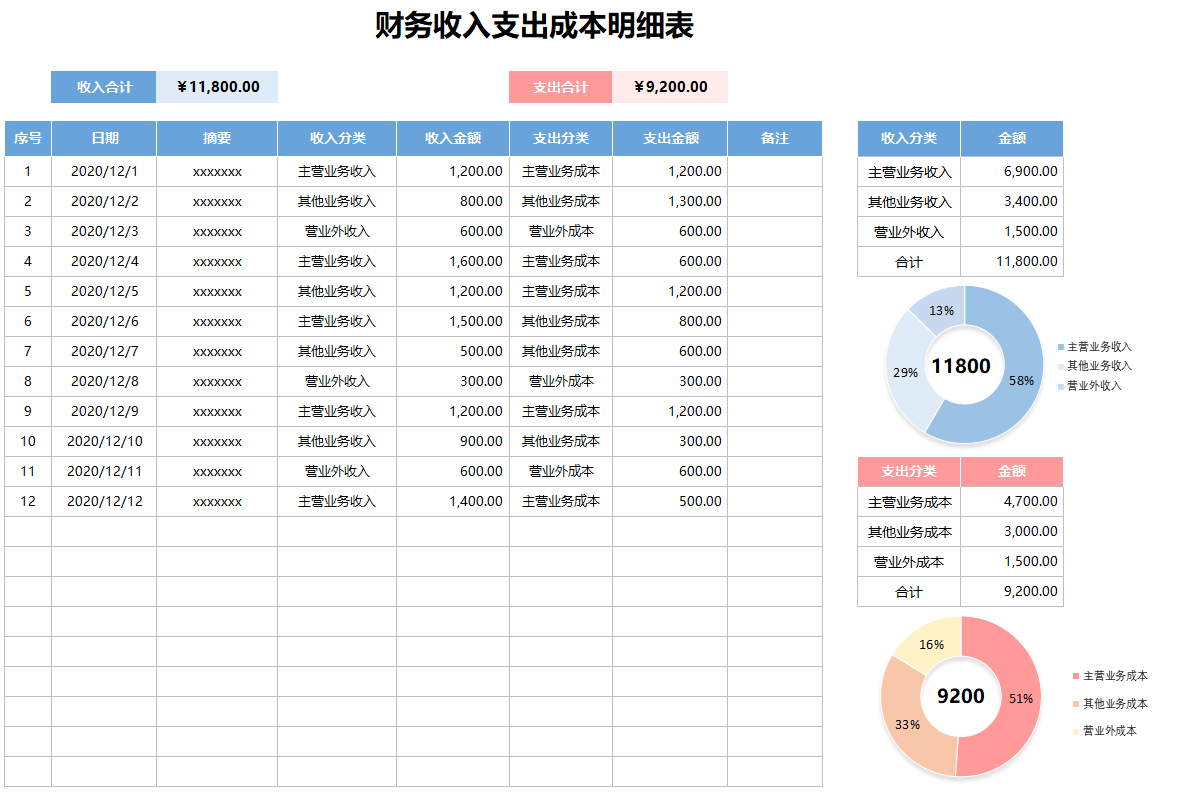This screenshot has width=1180, height=793.
Task: Select the 收入合计 amount ¥11,800.00
Action: (x=217, y=87)
